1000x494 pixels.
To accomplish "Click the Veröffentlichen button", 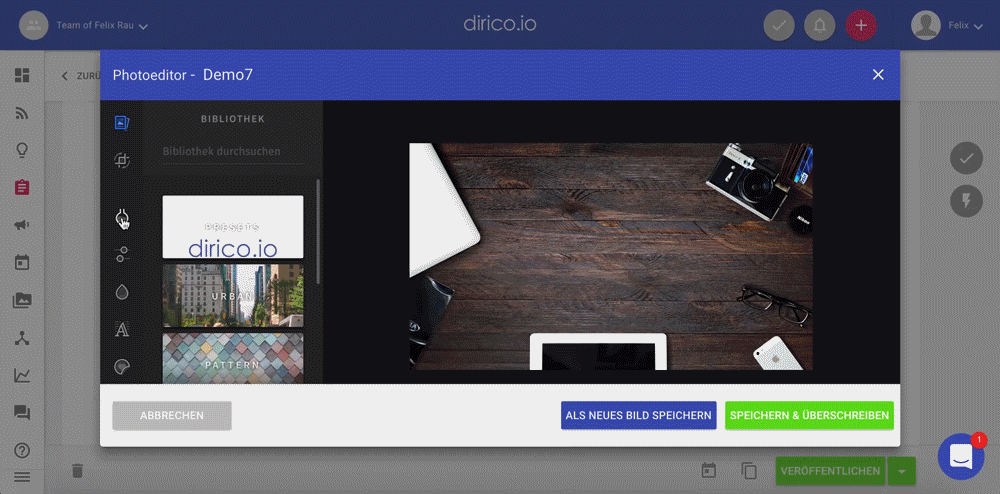I will (x=830, y=471).
